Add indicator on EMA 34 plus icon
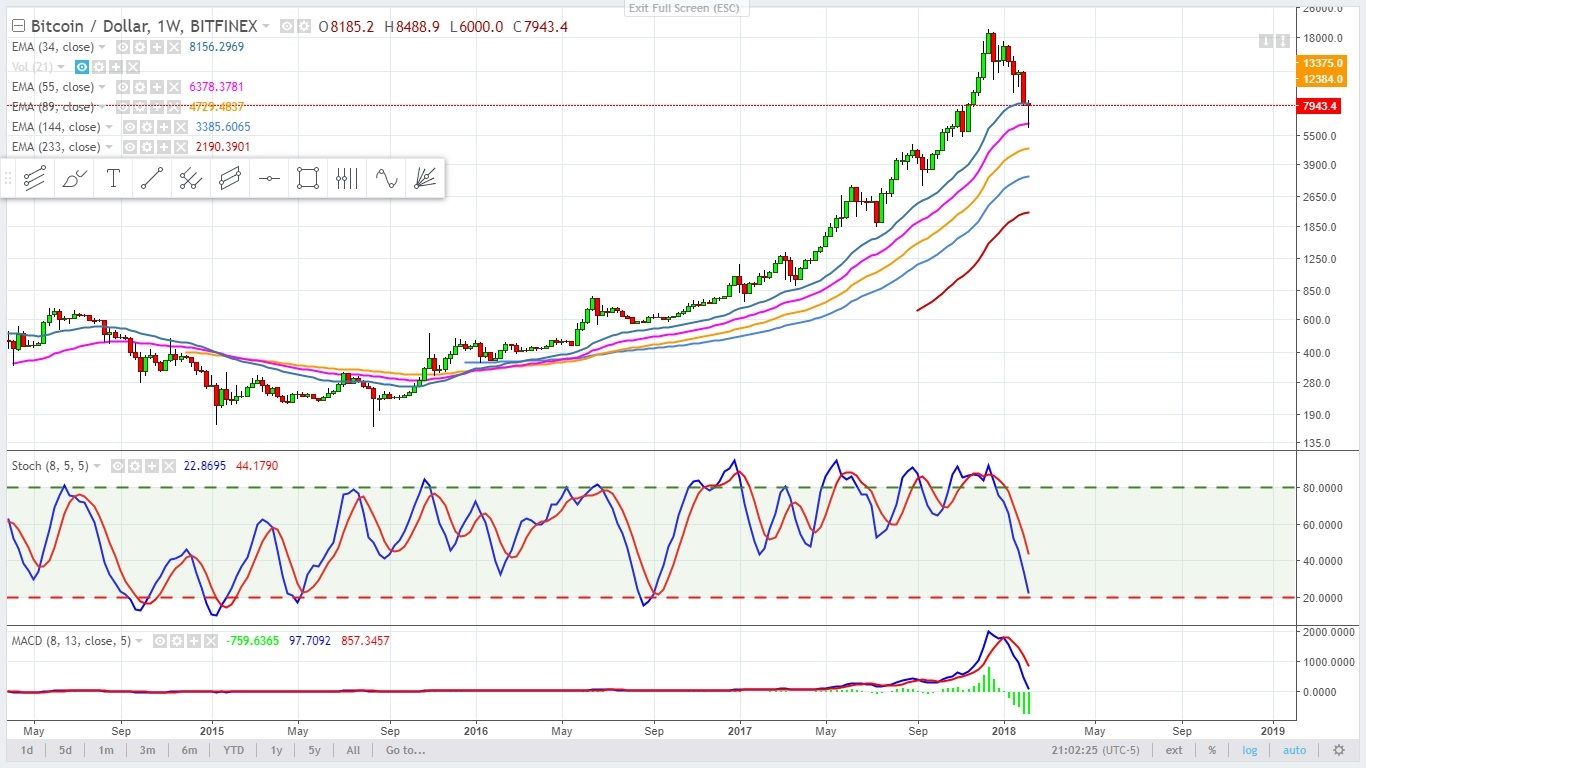 [157, 47]
